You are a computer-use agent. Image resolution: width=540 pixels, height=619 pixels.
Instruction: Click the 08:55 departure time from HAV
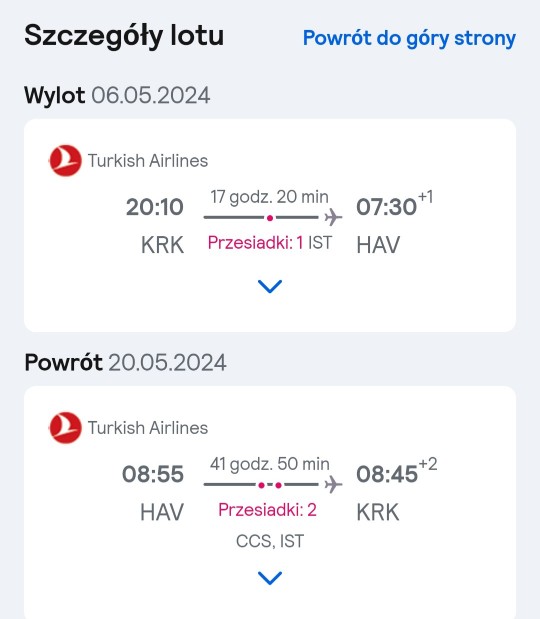[153, 474]
